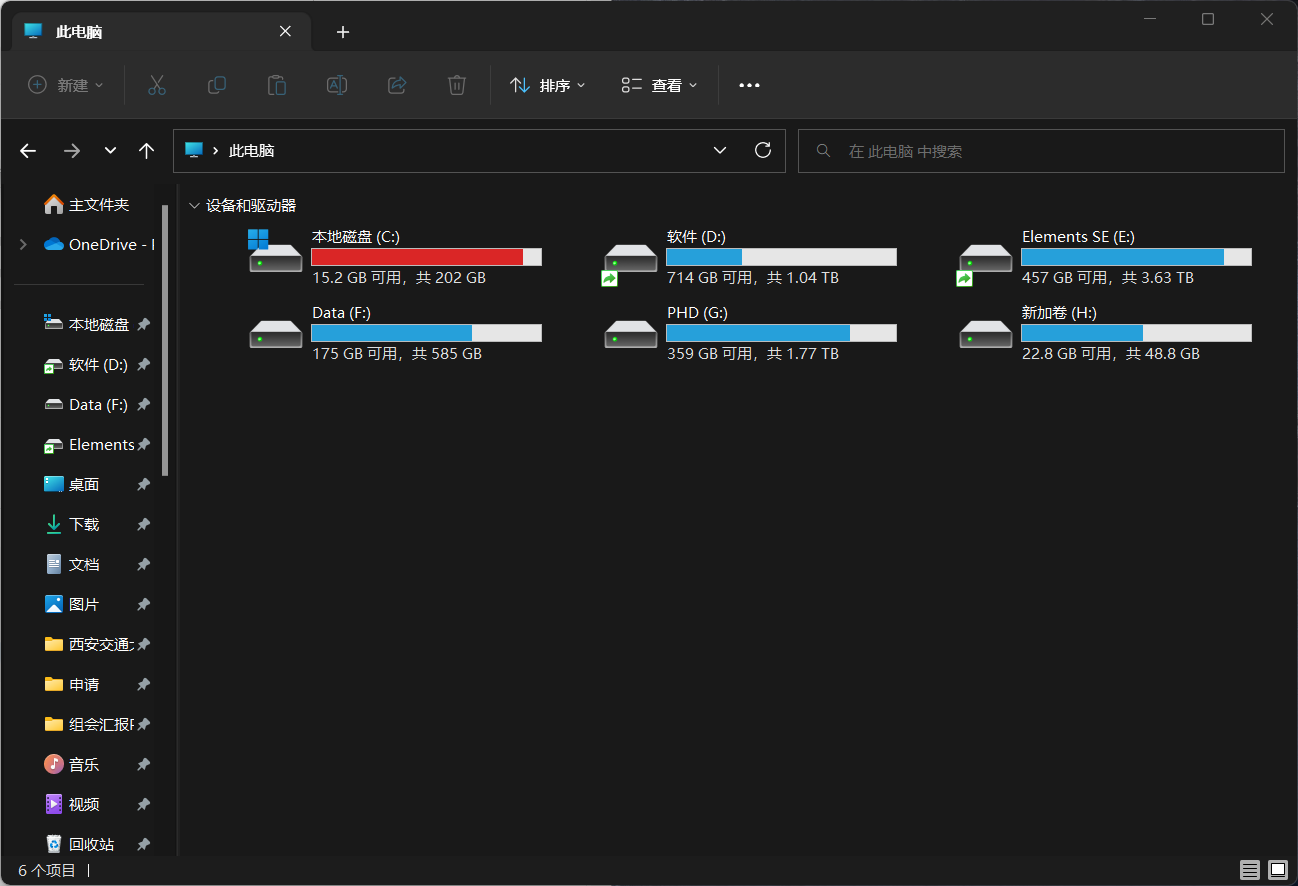Screen dimensions: 1298x886
Task: Click the 6 个项目 status text
Action: (47, 870)
